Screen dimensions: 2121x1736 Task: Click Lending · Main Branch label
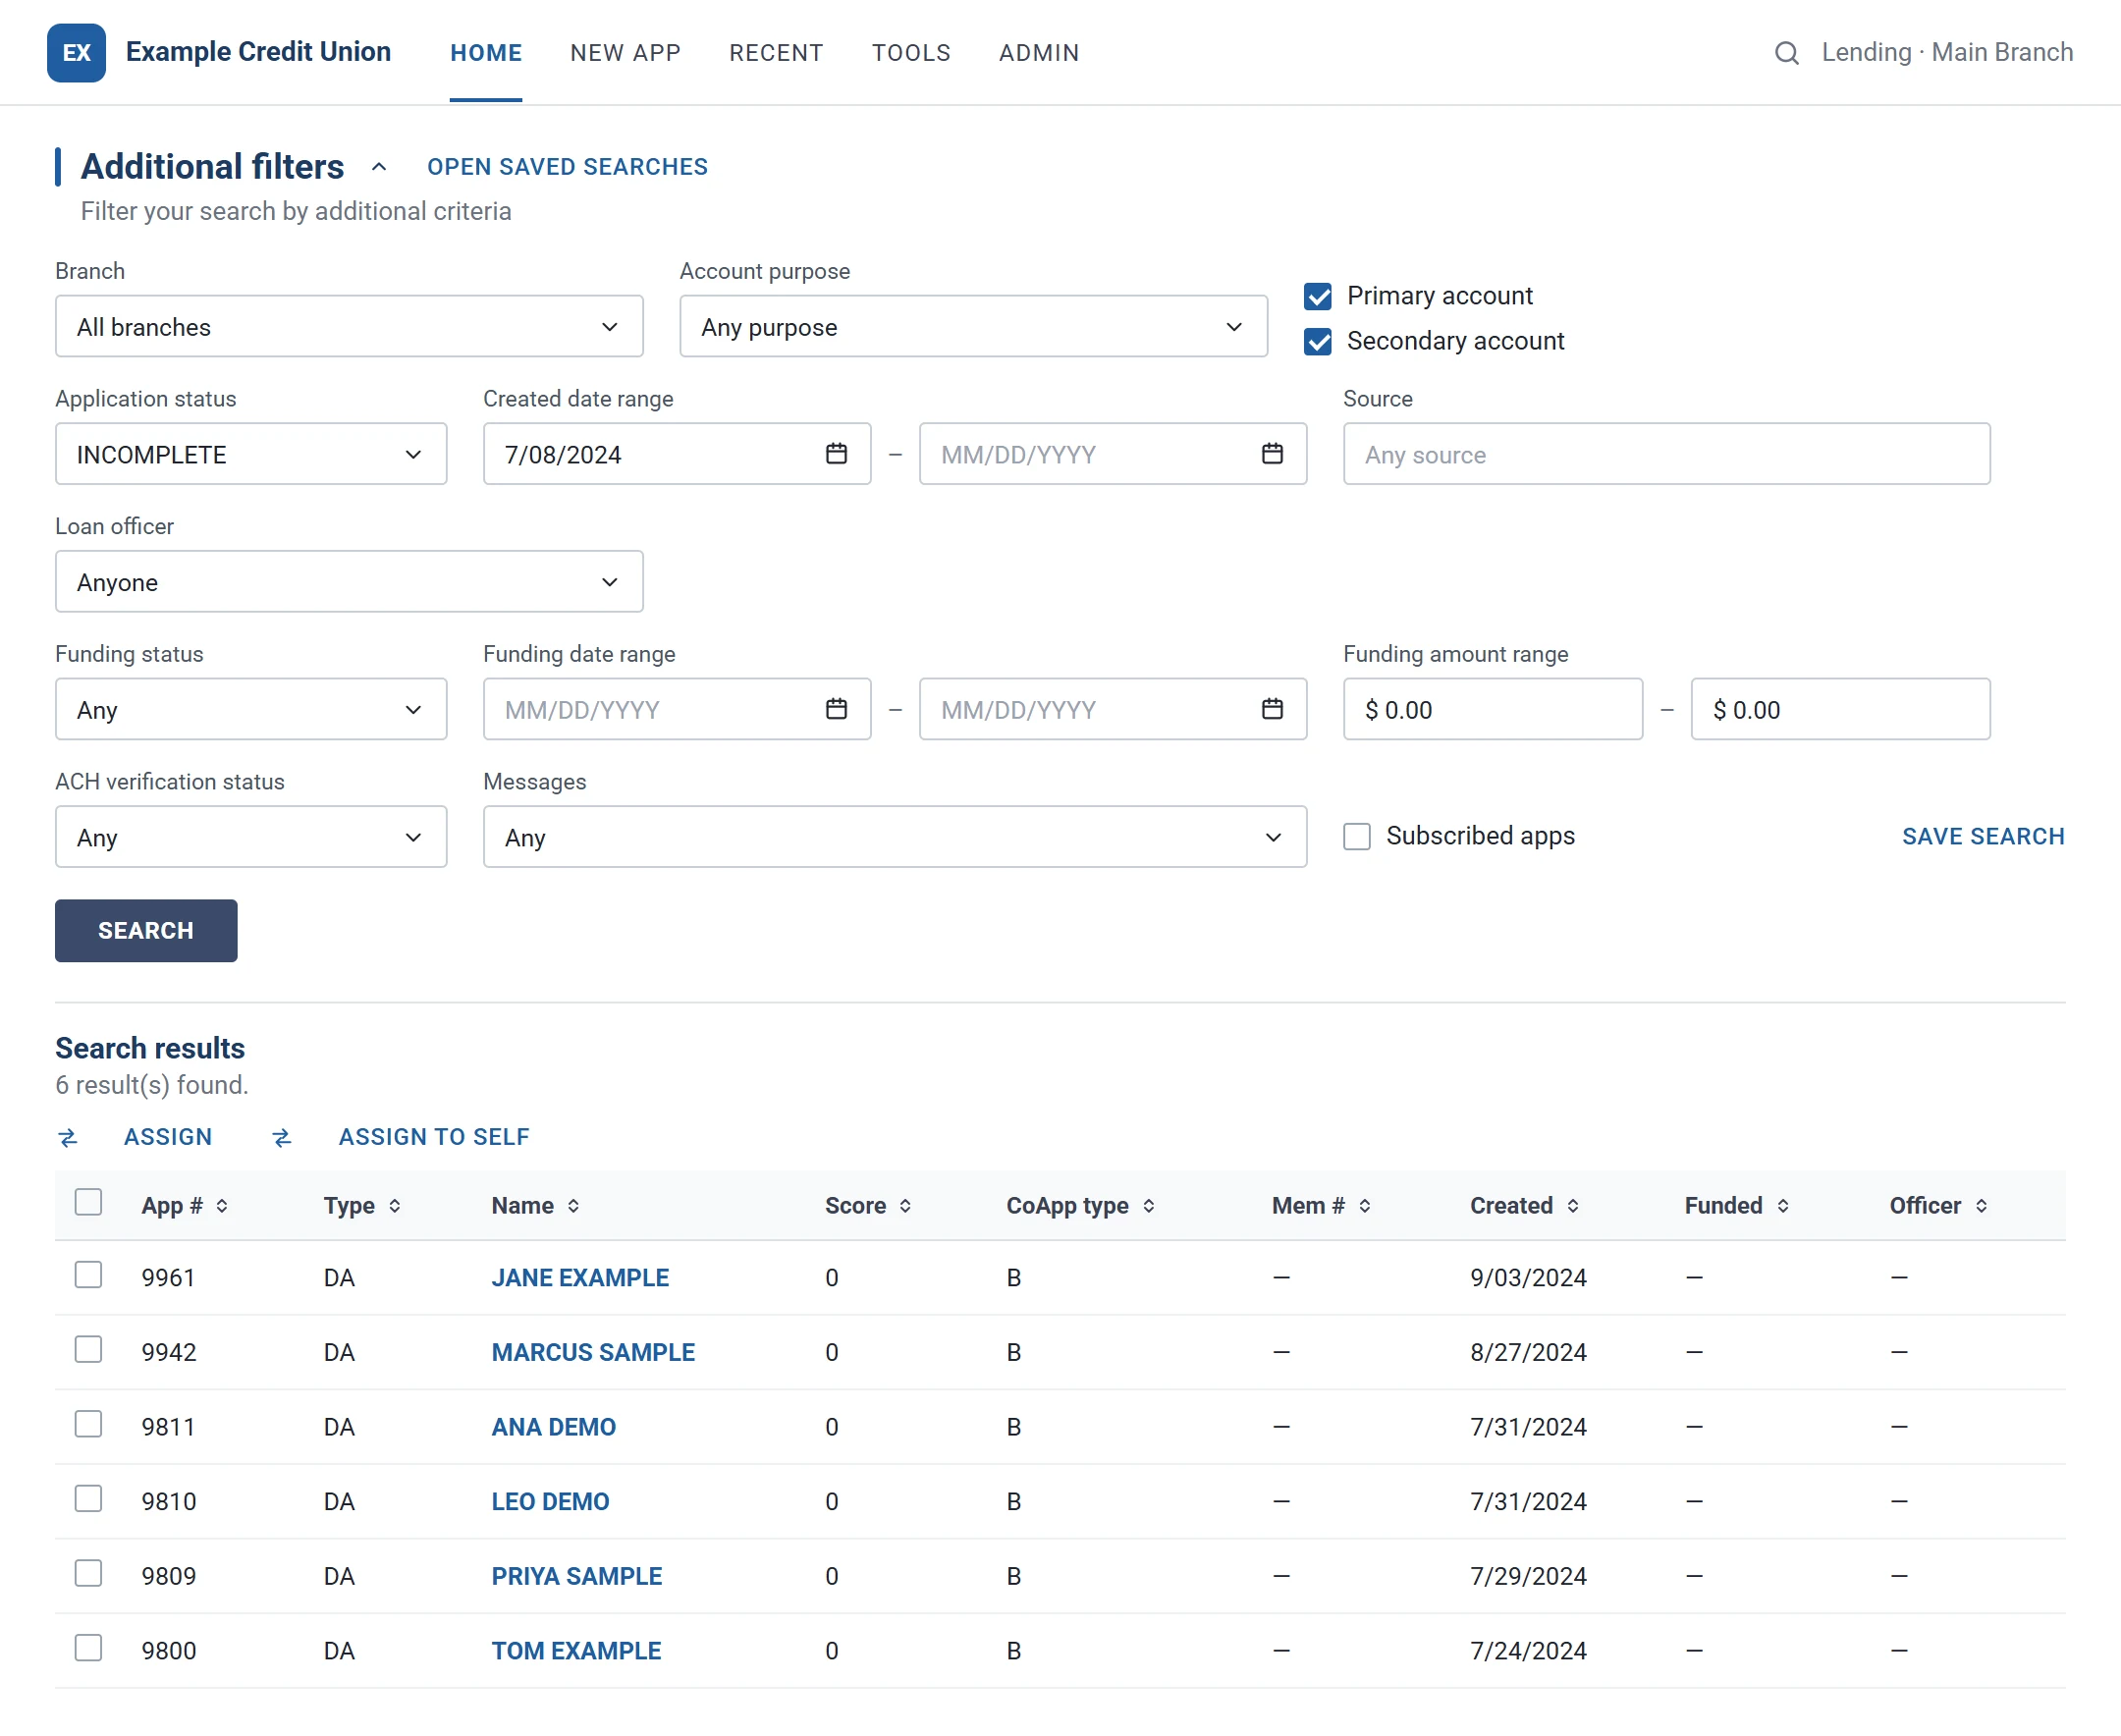coord(1947,52)
